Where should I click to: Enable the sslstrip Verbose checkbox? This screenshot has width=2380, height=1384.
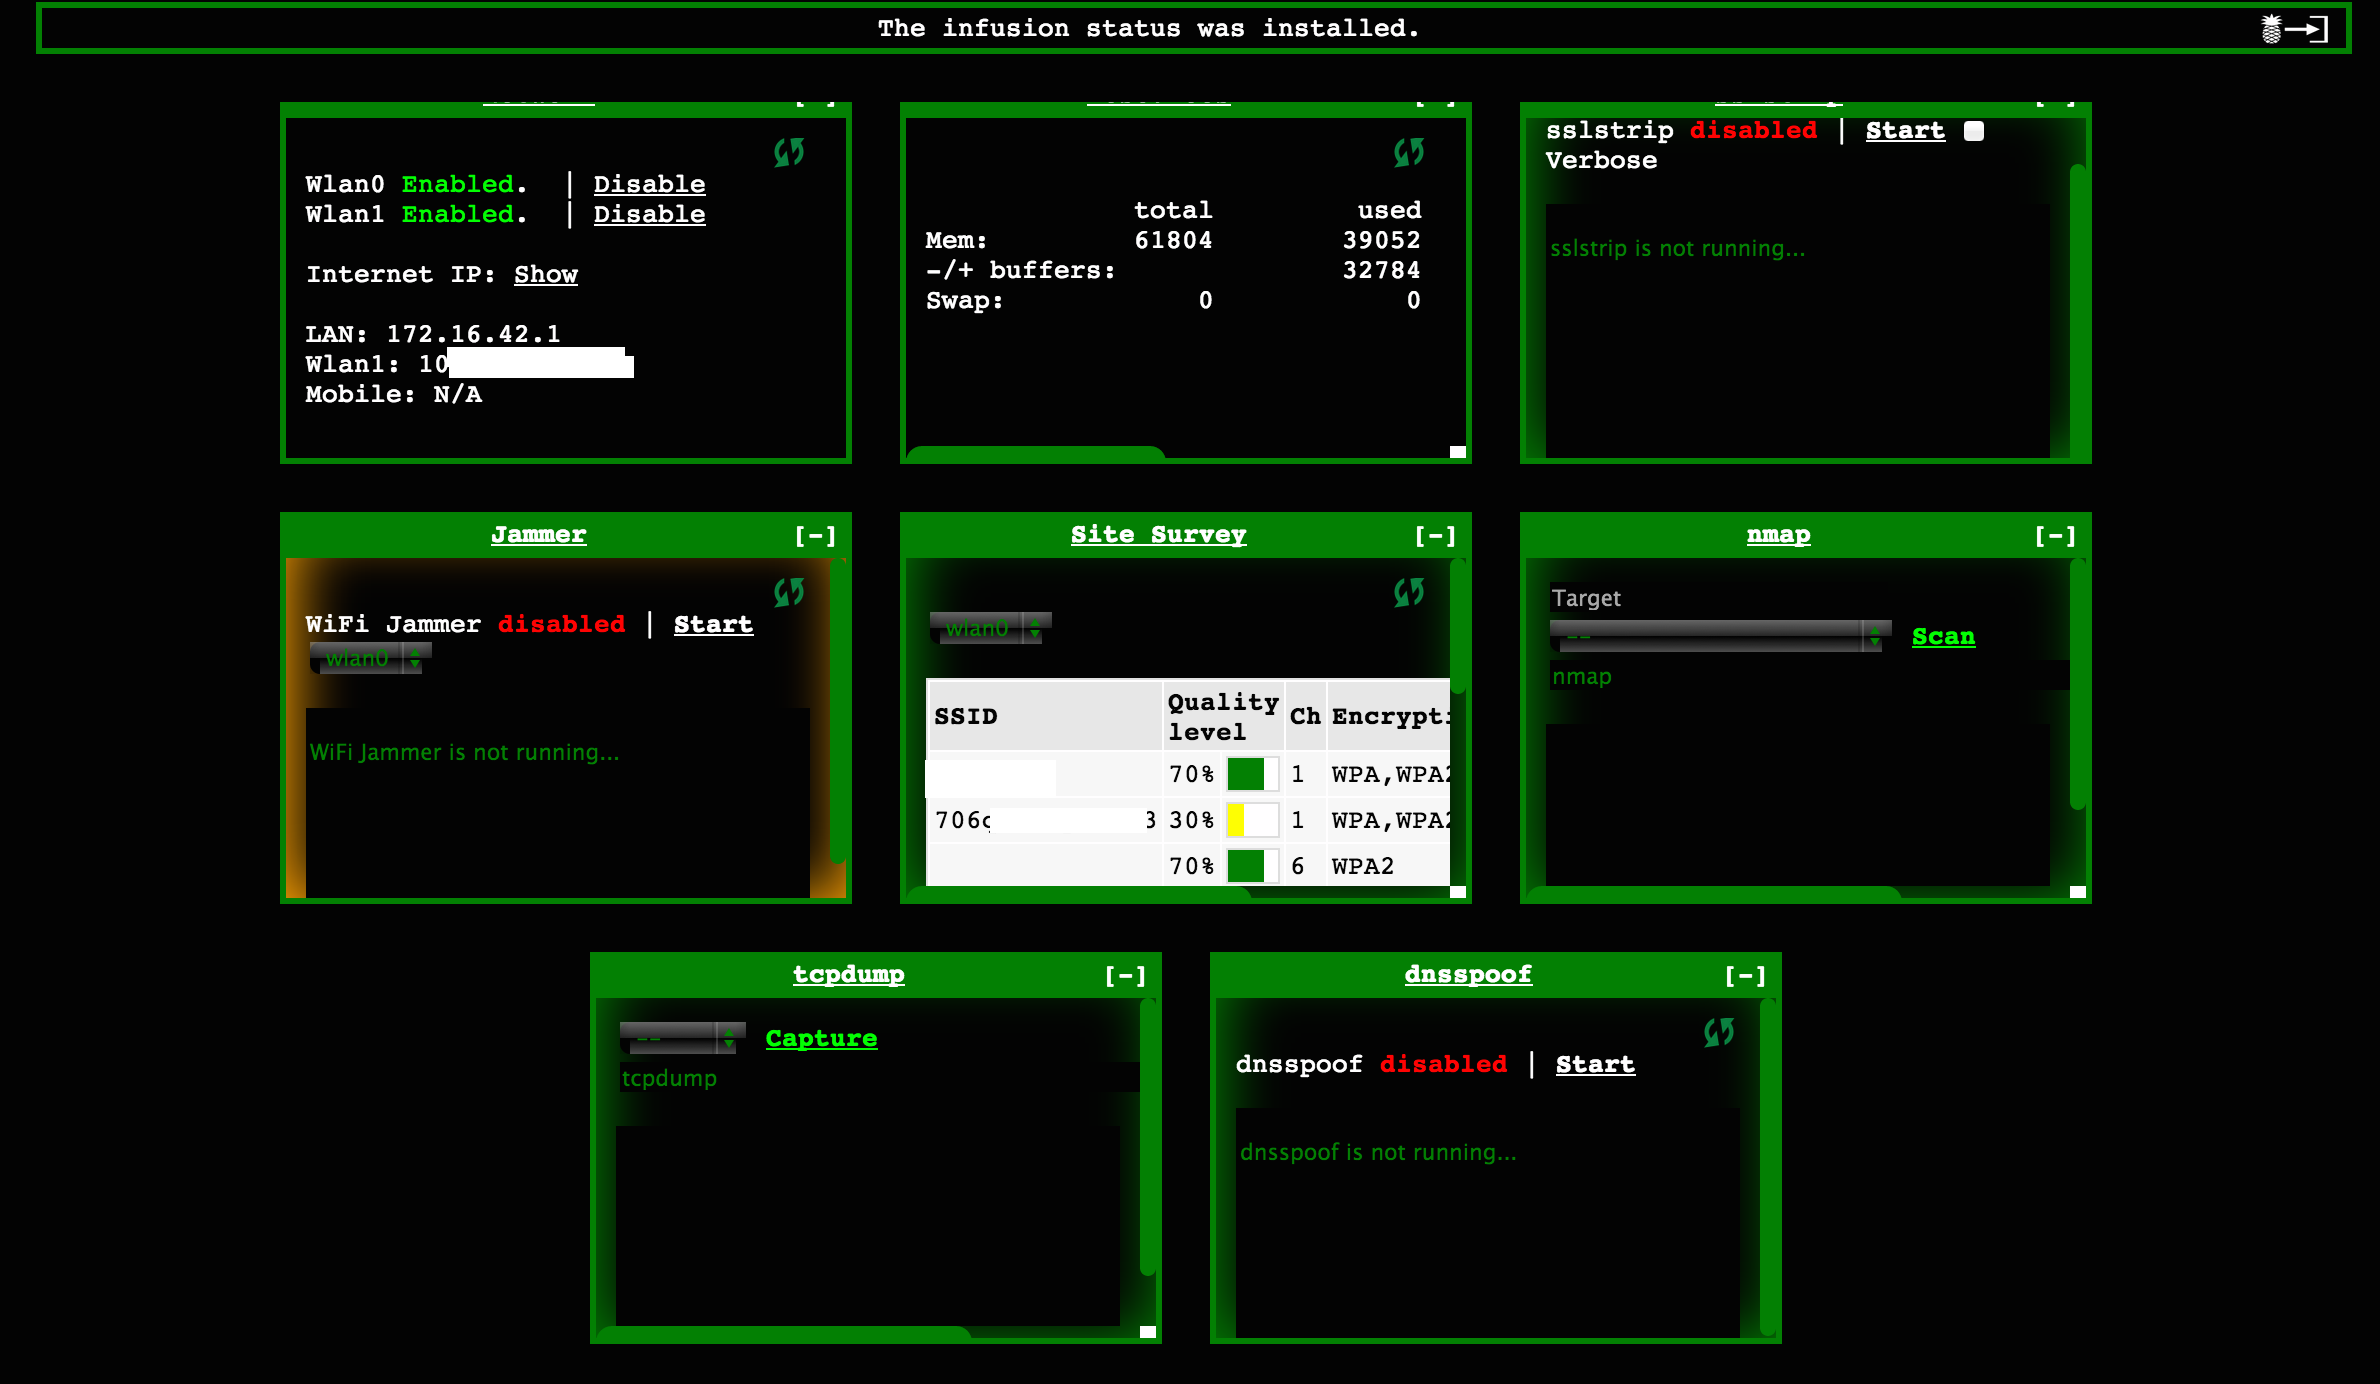click(x=1973, y=131)
